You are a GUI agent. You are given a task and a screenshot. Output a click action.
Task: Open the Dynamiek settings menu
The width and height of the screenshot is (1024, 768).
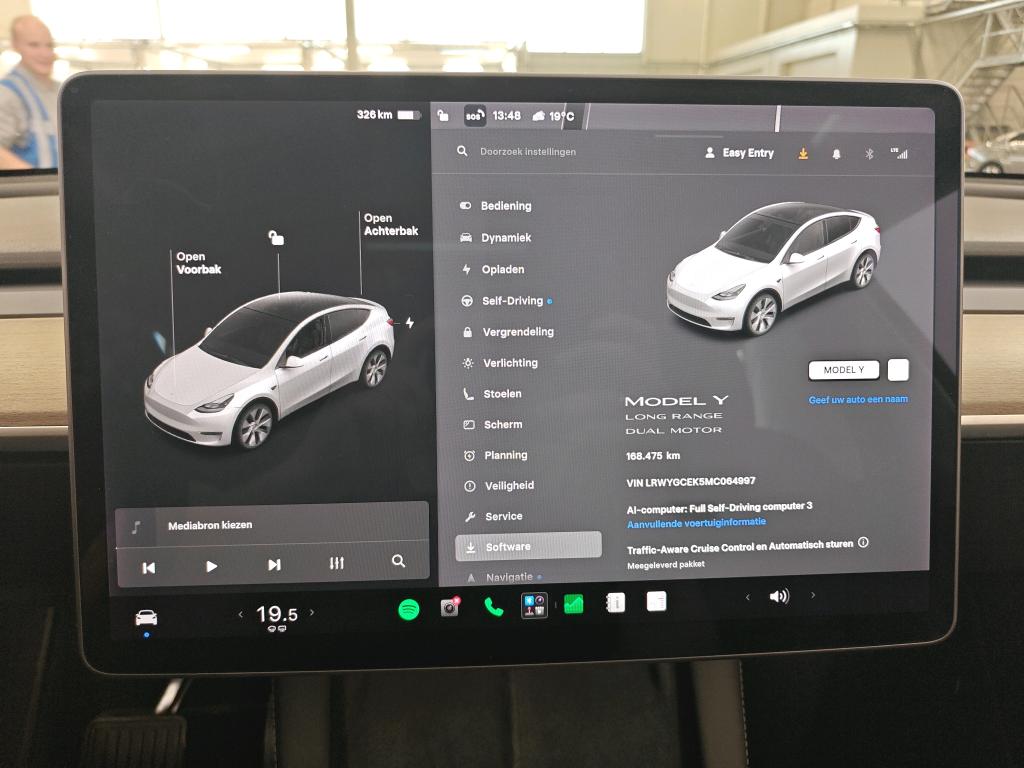coord(507,238)
